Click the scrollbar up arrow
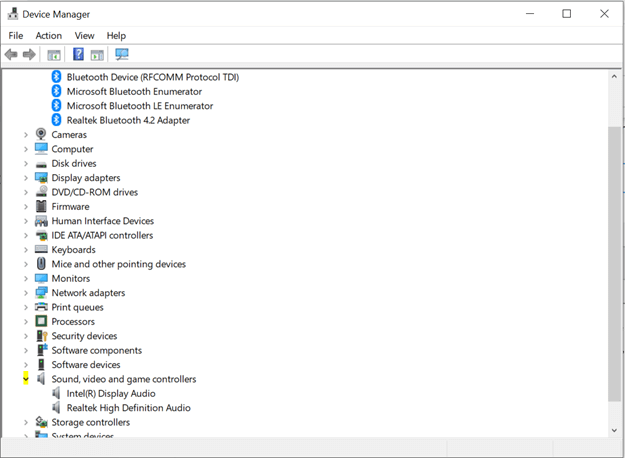625x458 pixels. tap(614, 77)
